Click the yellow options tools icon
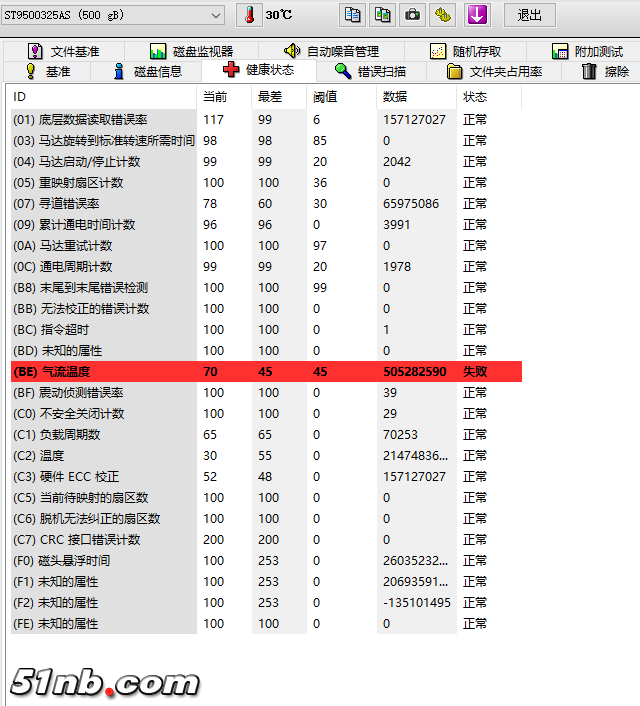This screenshot has width=640, height=706. click(x=443, y=15)
